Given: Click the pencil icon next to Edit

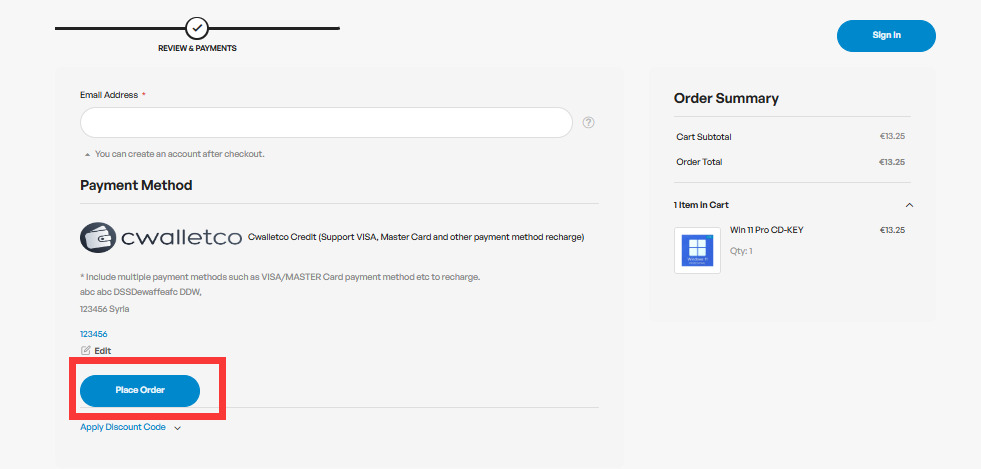Looking at the screenshot, I should click(85, 351).
